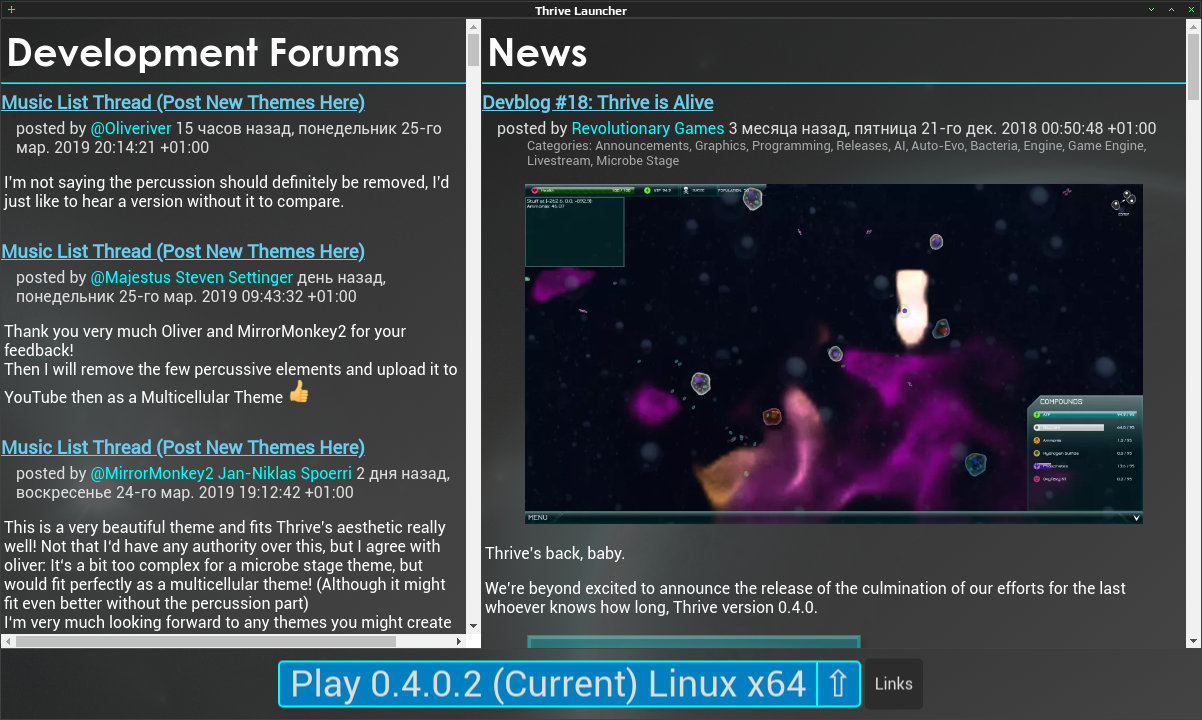This screenshot has width=1202, height=720.
Task: Click the forums panel vertical scrollbar thumb
Action: pyautogui.click(x=473, y=51)
